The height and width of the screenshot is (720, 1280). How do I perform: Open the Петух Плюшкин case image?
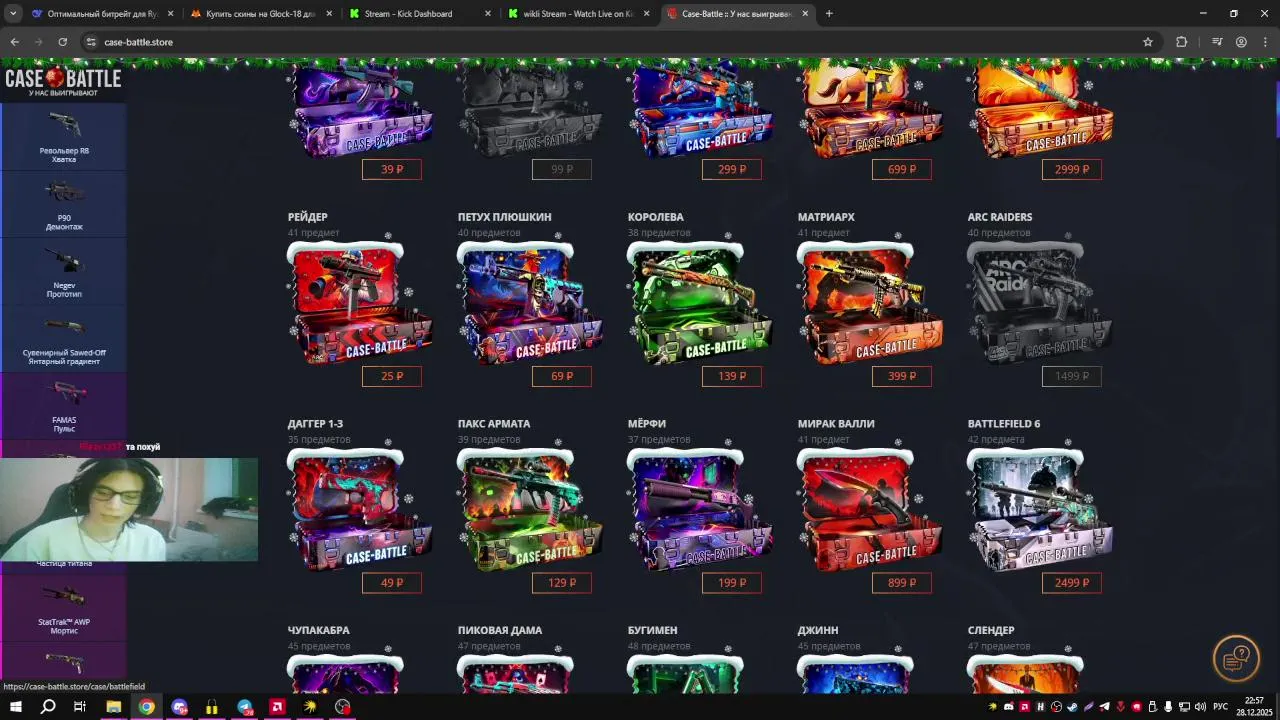tap(530, 302)
